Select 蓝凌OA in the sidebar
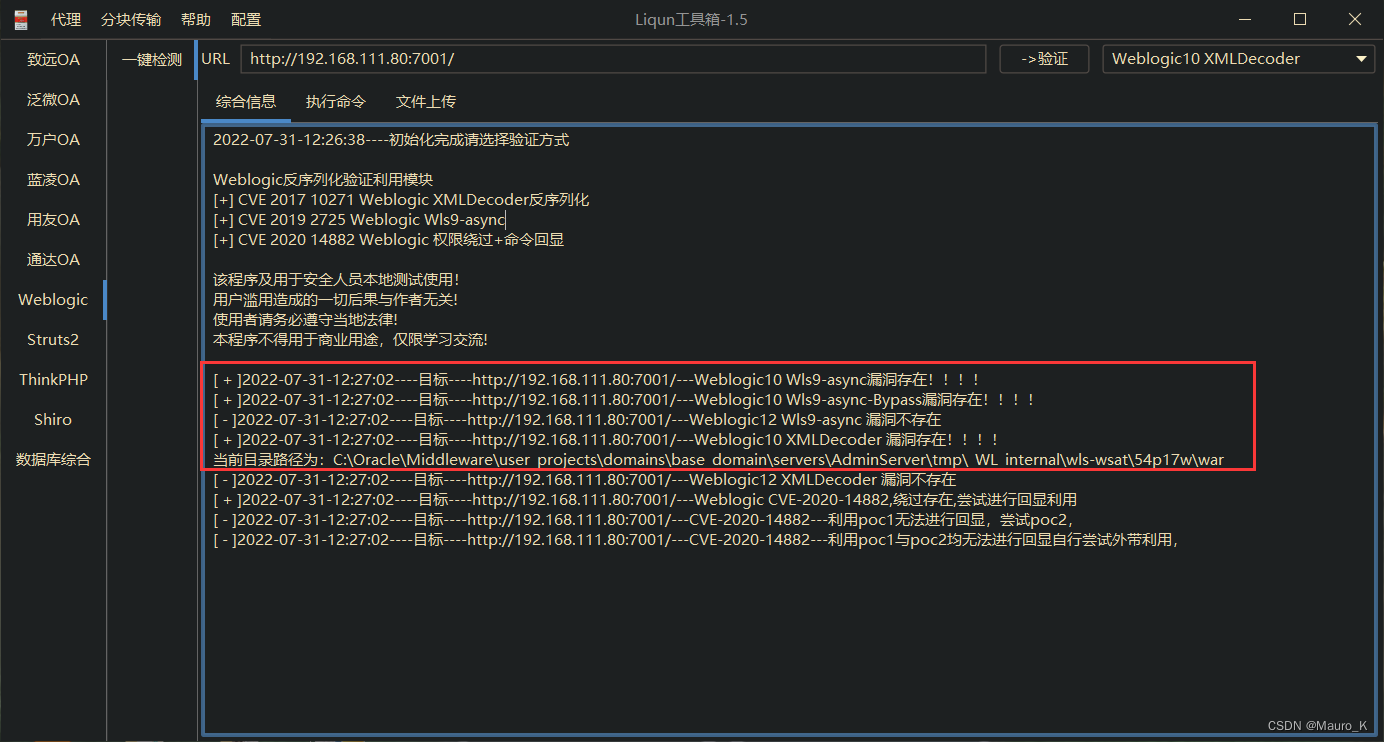 (53, 180)
